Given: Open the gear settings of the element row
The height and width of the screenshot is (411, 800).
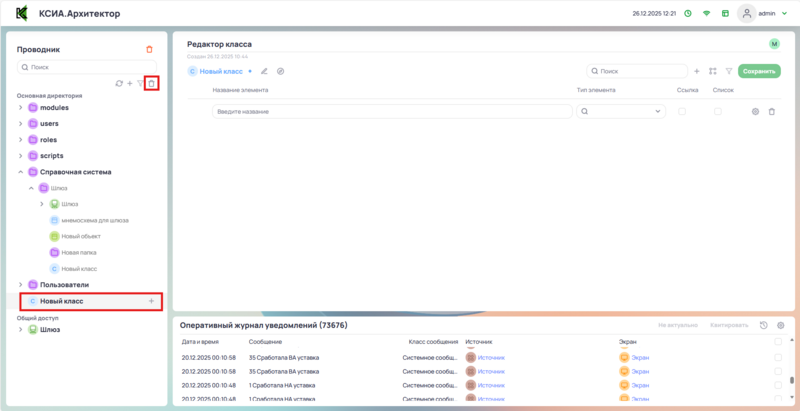Looking at the screenshot, I should (x=755, y=112).
